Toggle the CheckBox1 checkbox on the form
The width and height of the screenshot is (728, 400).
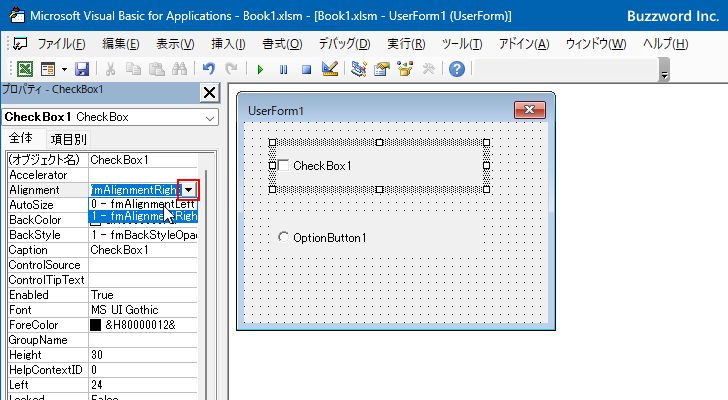(x=284, y=166)
